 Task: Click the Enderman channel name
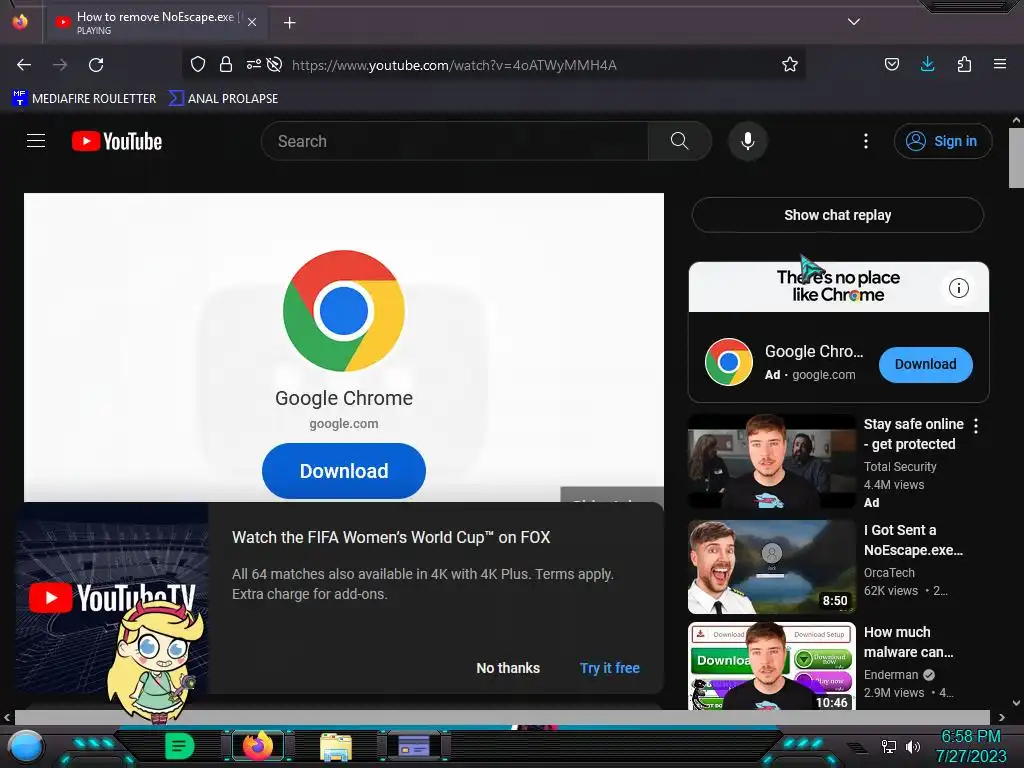coord(891,675)
